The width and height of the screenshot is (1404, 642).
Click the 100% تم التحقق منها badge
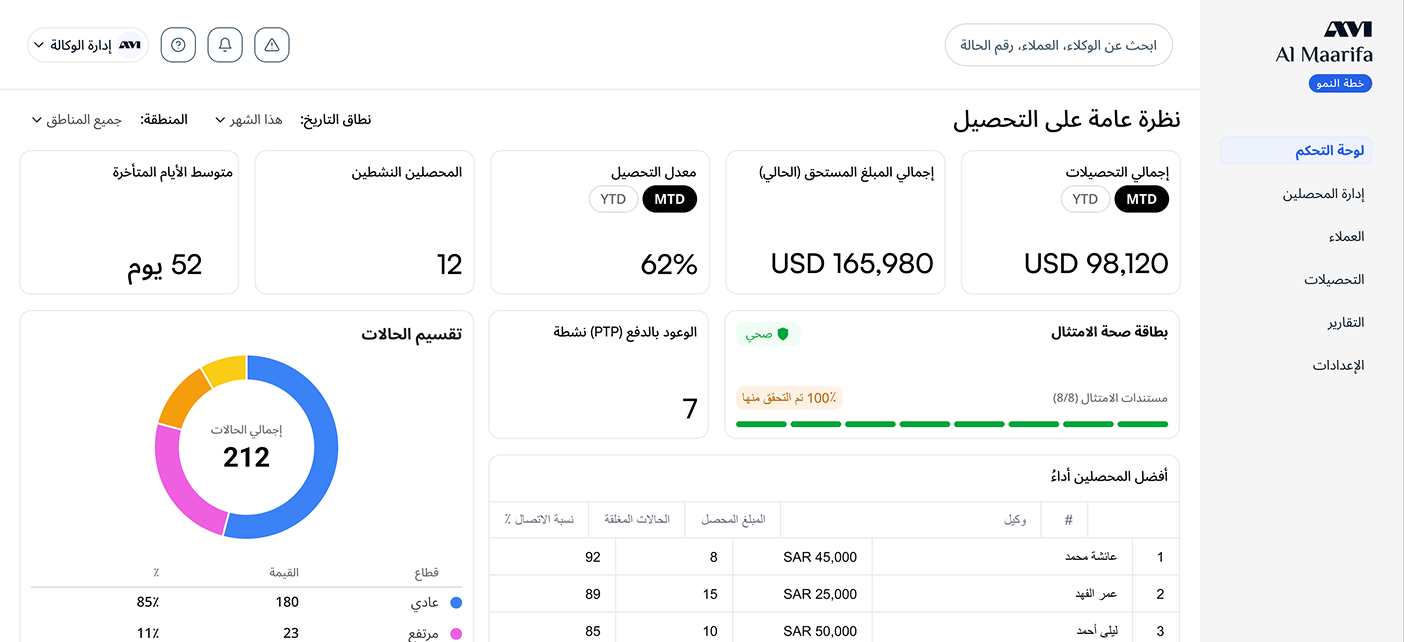pyautogui.click(x=788, y=397)
